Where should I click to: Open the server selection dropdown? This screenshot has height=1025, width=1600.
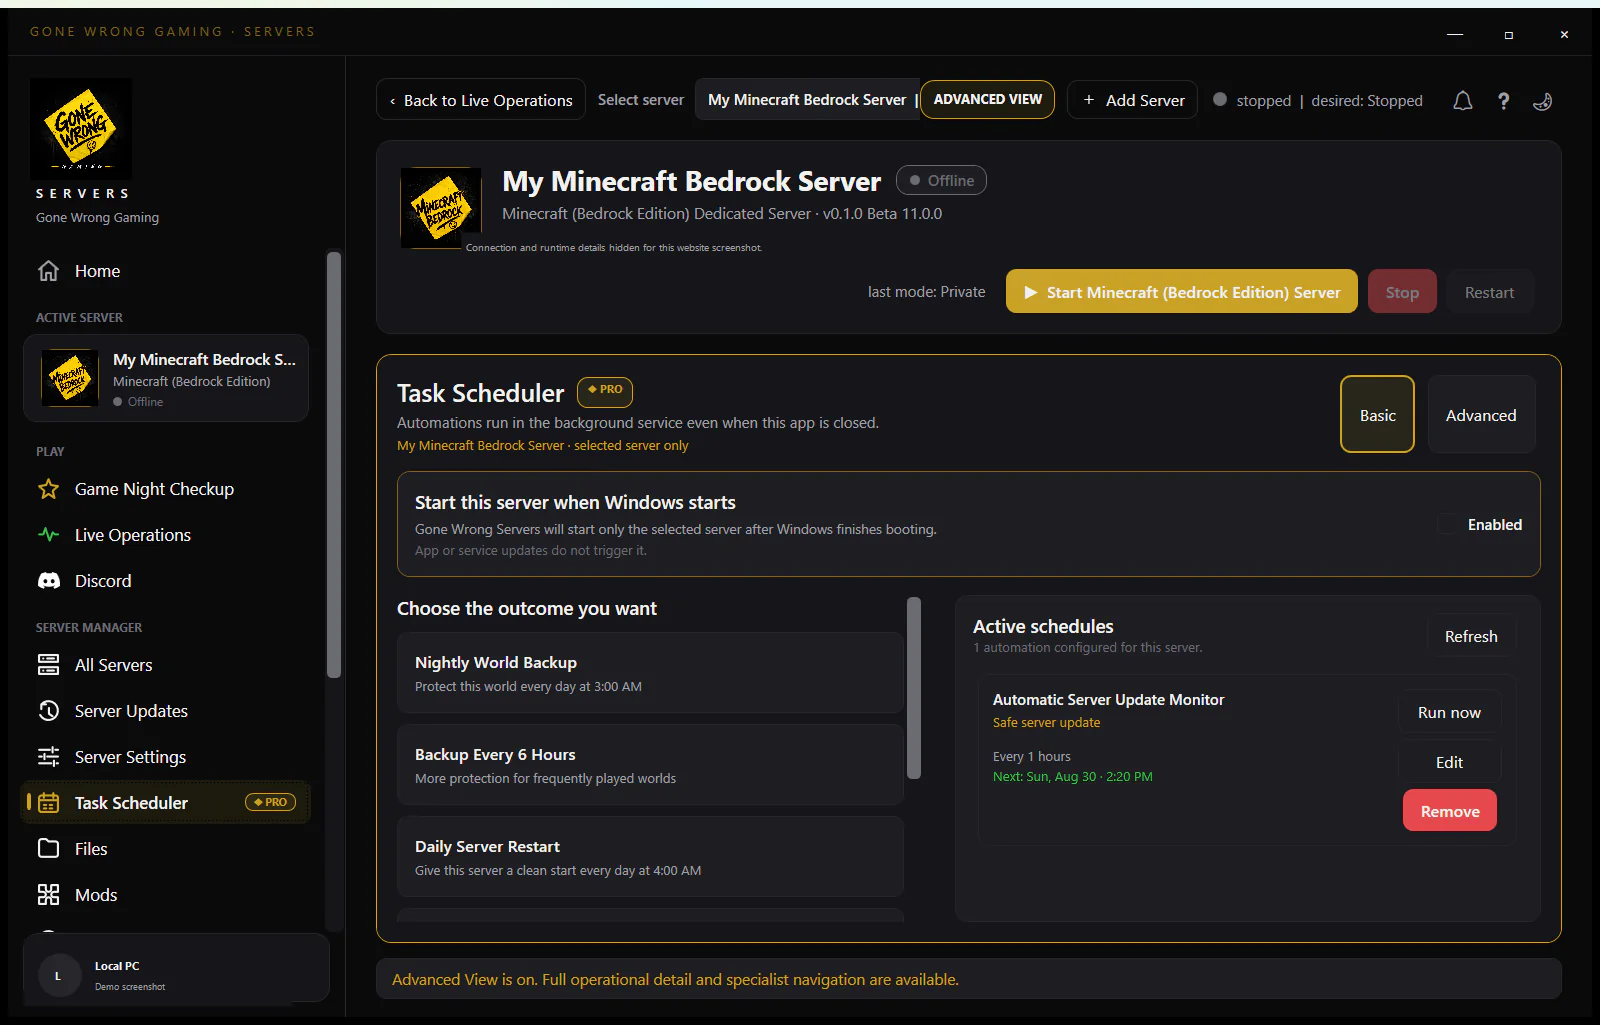pyautogui.click(x=807, y=100)
